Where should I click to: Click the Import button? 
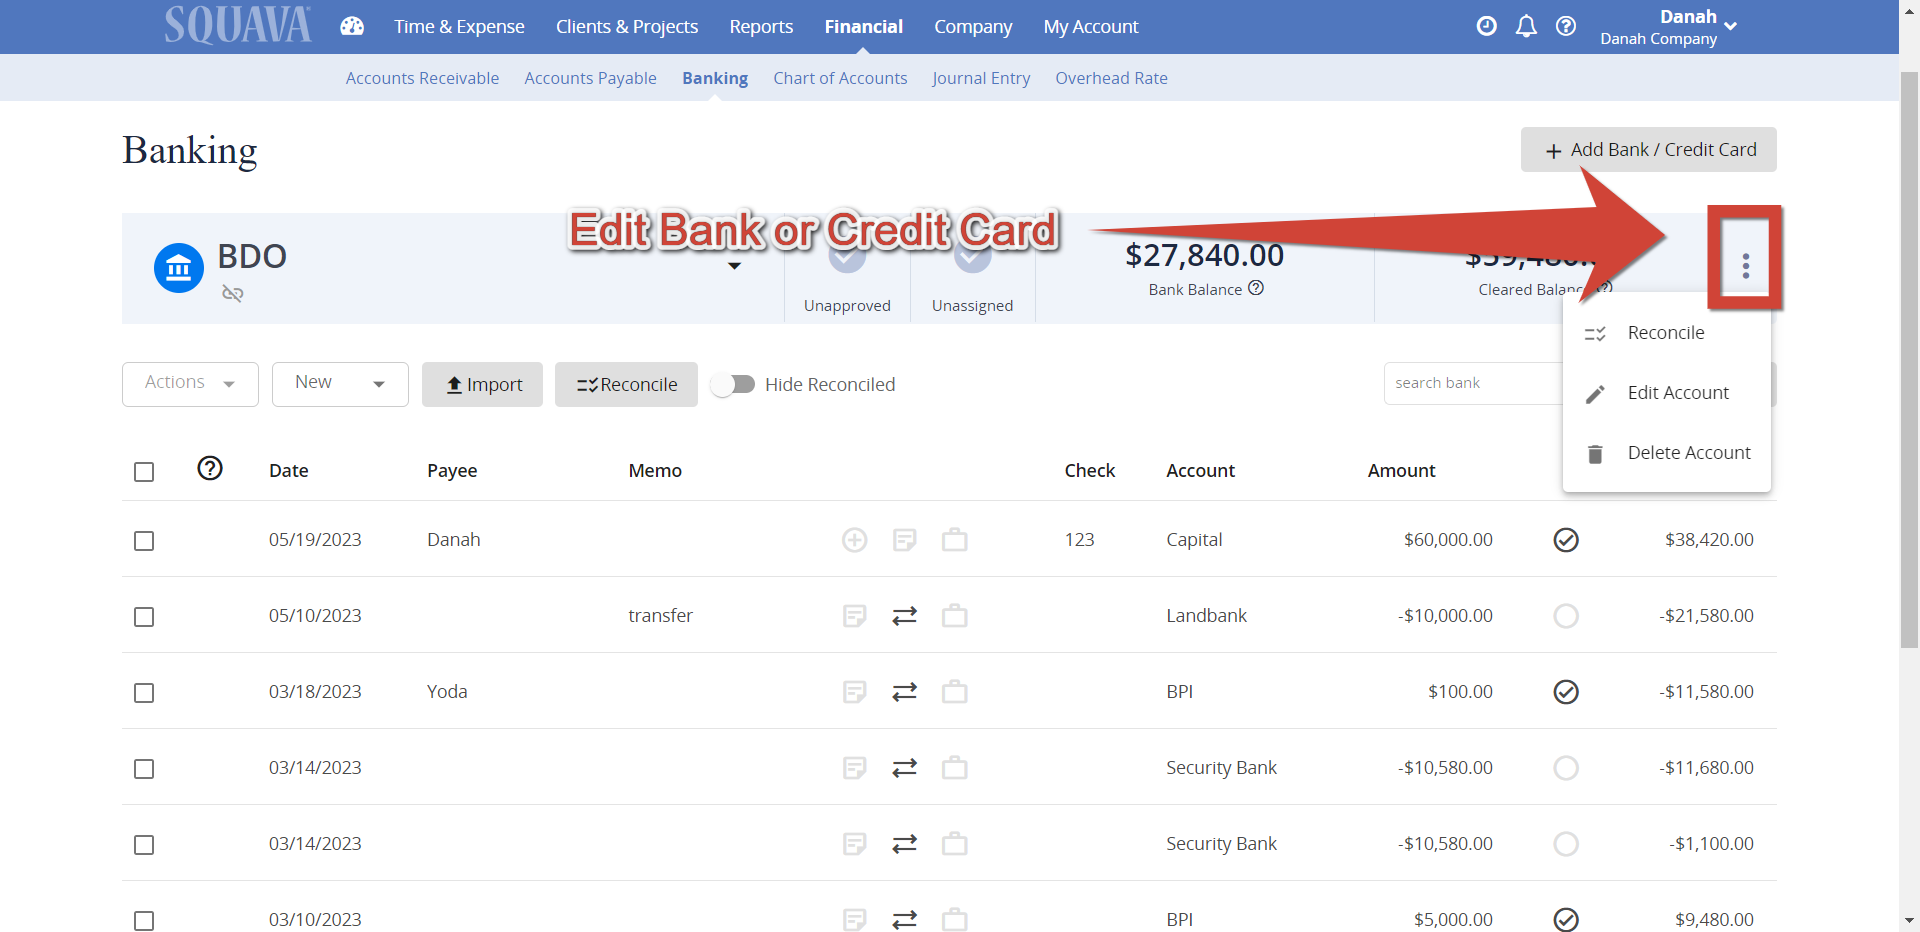(482, 384)
